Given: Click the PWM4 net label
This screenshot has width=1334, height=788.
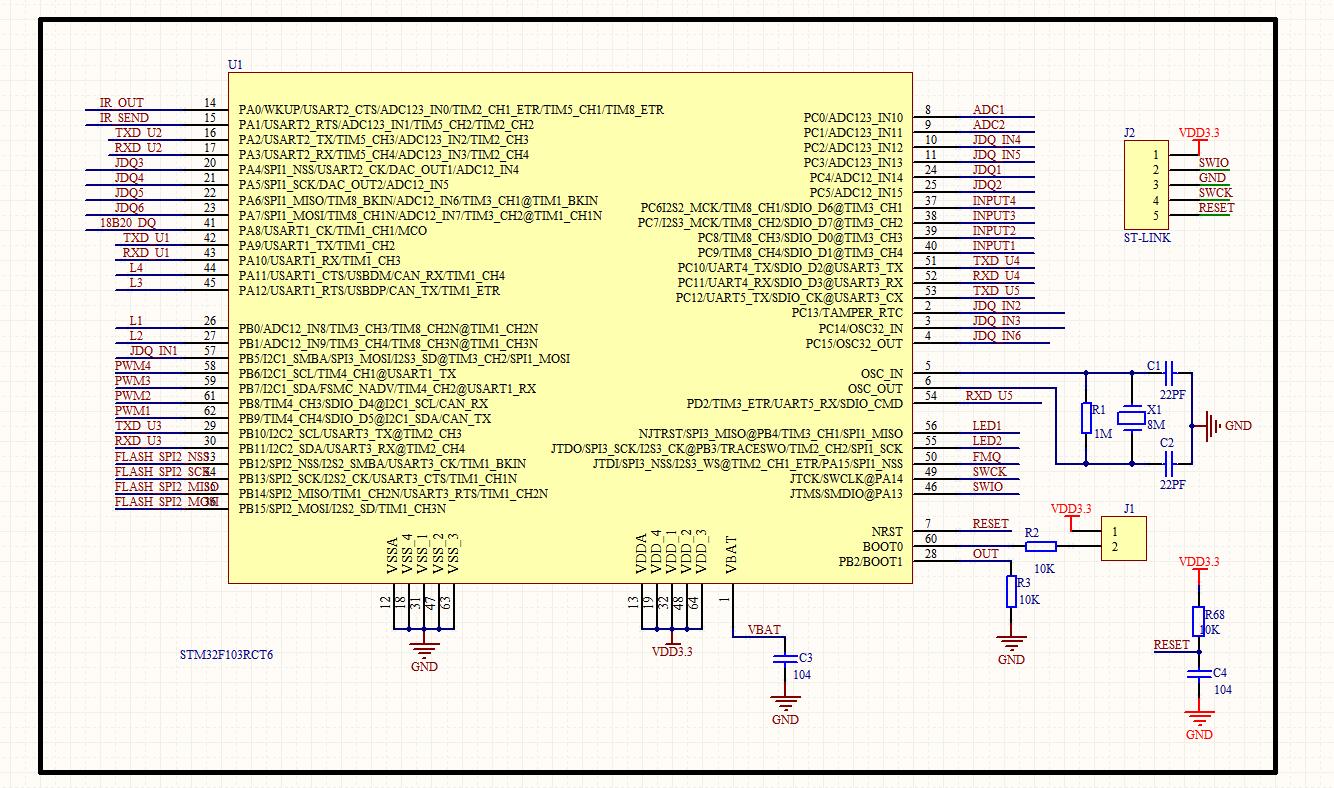Looking at the screenshot, I should (x=133, y=366).
